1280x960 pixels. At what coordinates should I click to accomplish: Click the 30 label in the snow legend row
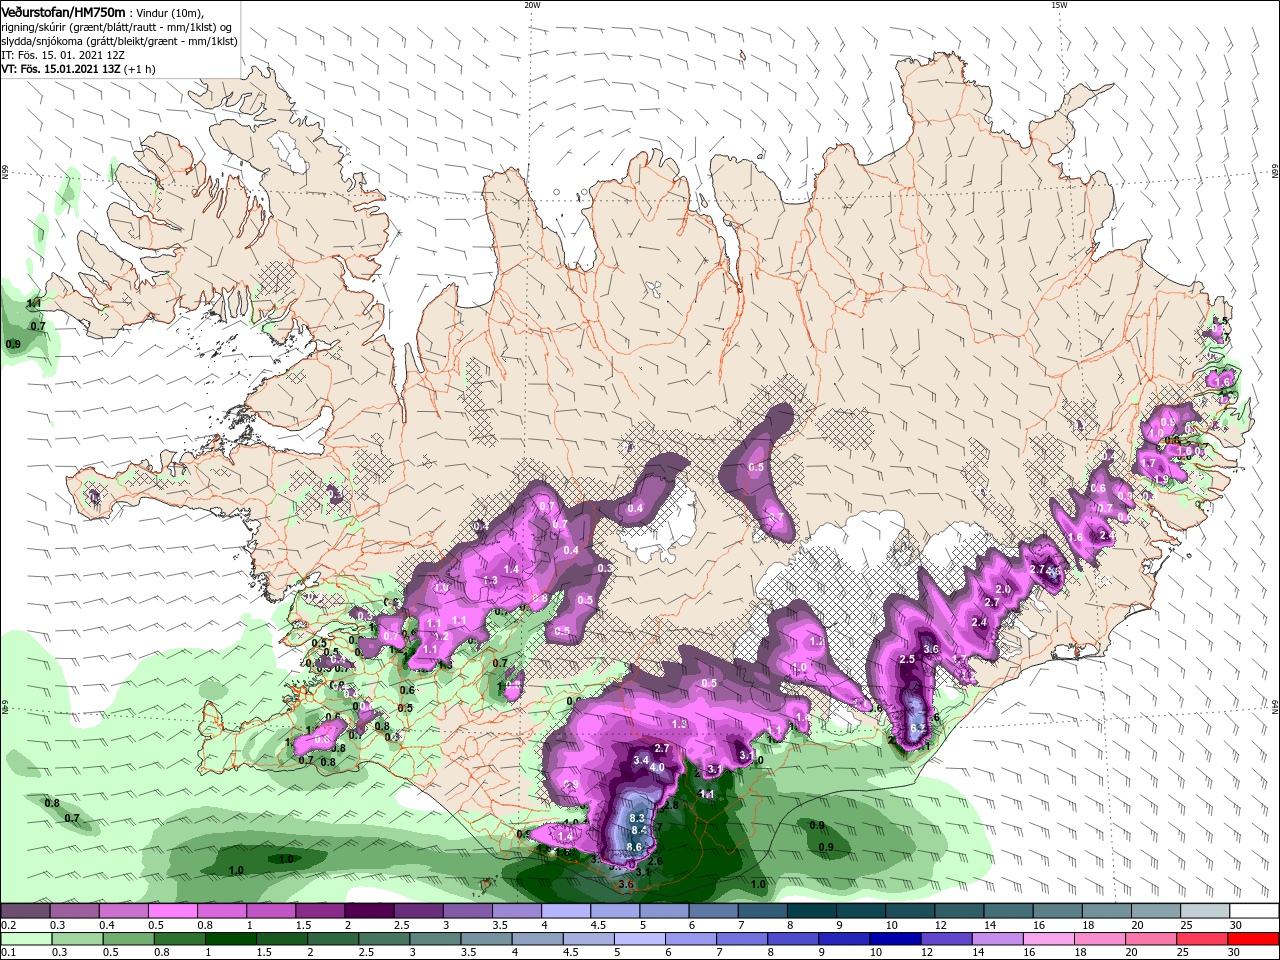(1236, 925)
